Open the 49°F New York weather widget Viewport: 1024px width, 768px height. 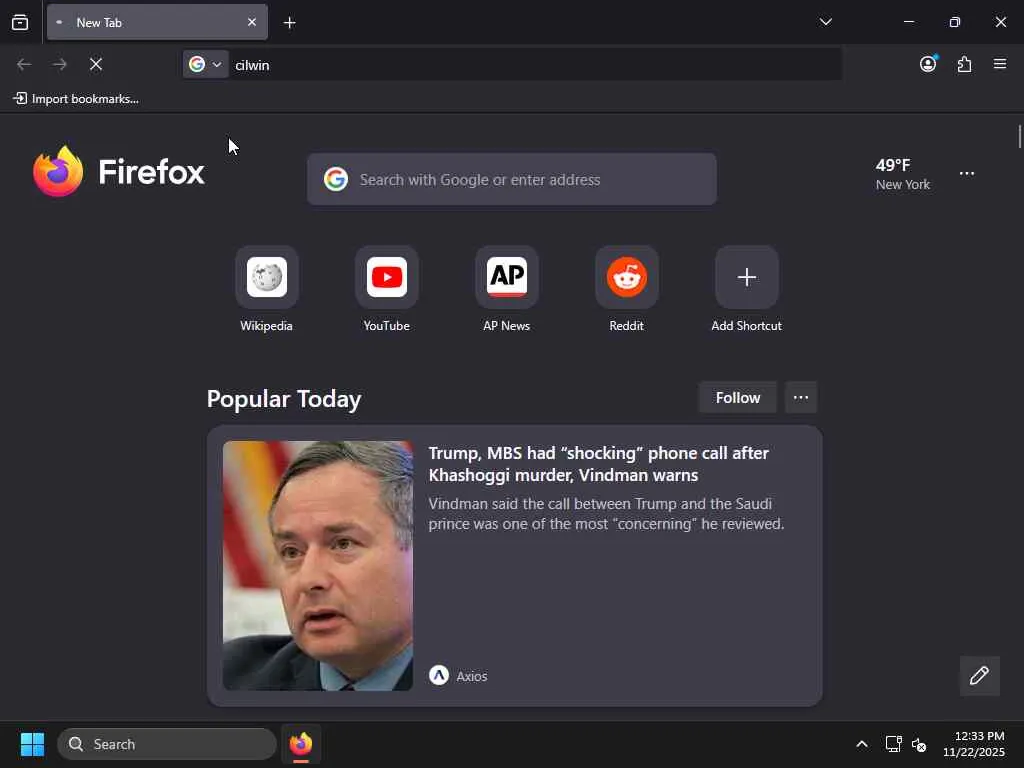(x=903, y=174)
